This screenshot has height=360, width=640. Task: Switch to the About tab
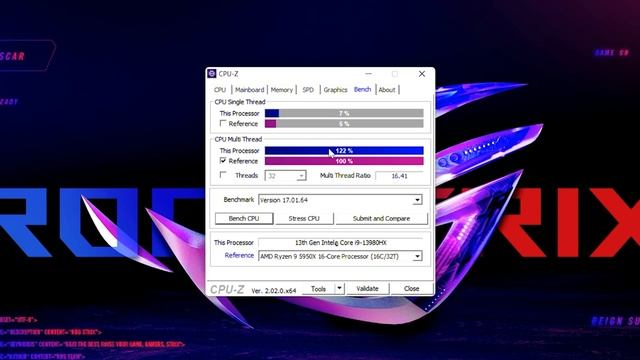387,90
